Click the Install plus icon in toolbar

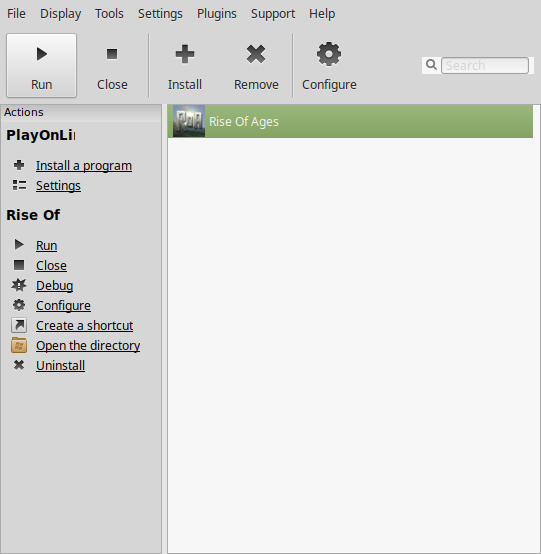[185, 54]
